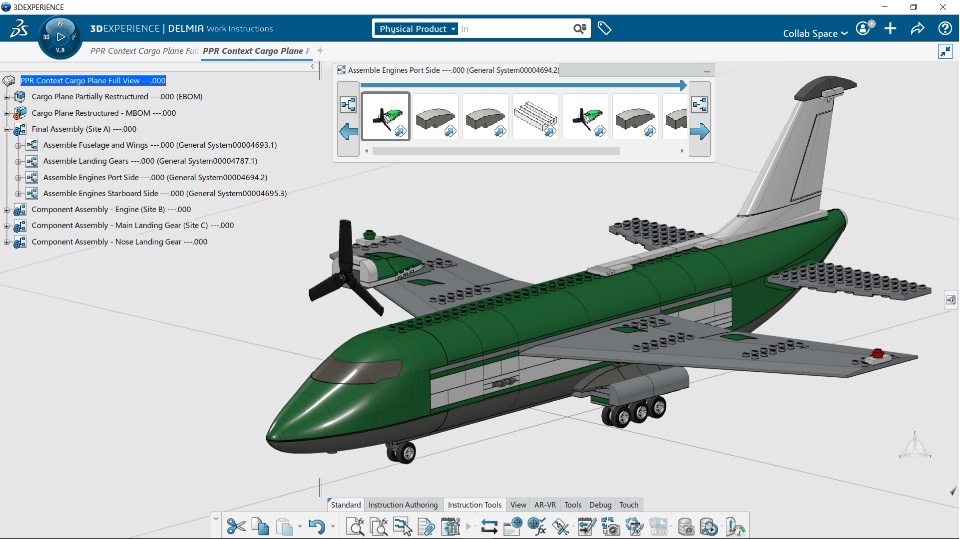Click the tree-with-cursor selection icon
This screenshot has width=960, height=539.
403,526
